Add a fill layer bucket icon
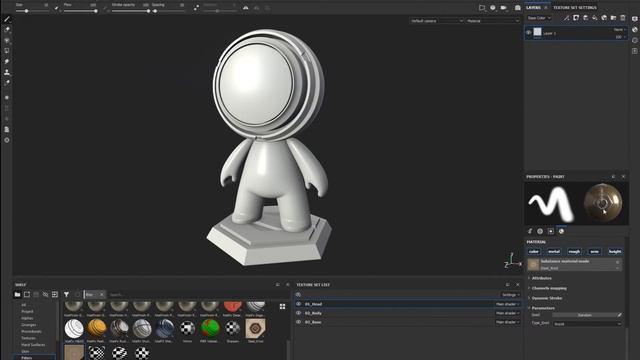Screen dimensions: 640x360 (x=595, y=18)
